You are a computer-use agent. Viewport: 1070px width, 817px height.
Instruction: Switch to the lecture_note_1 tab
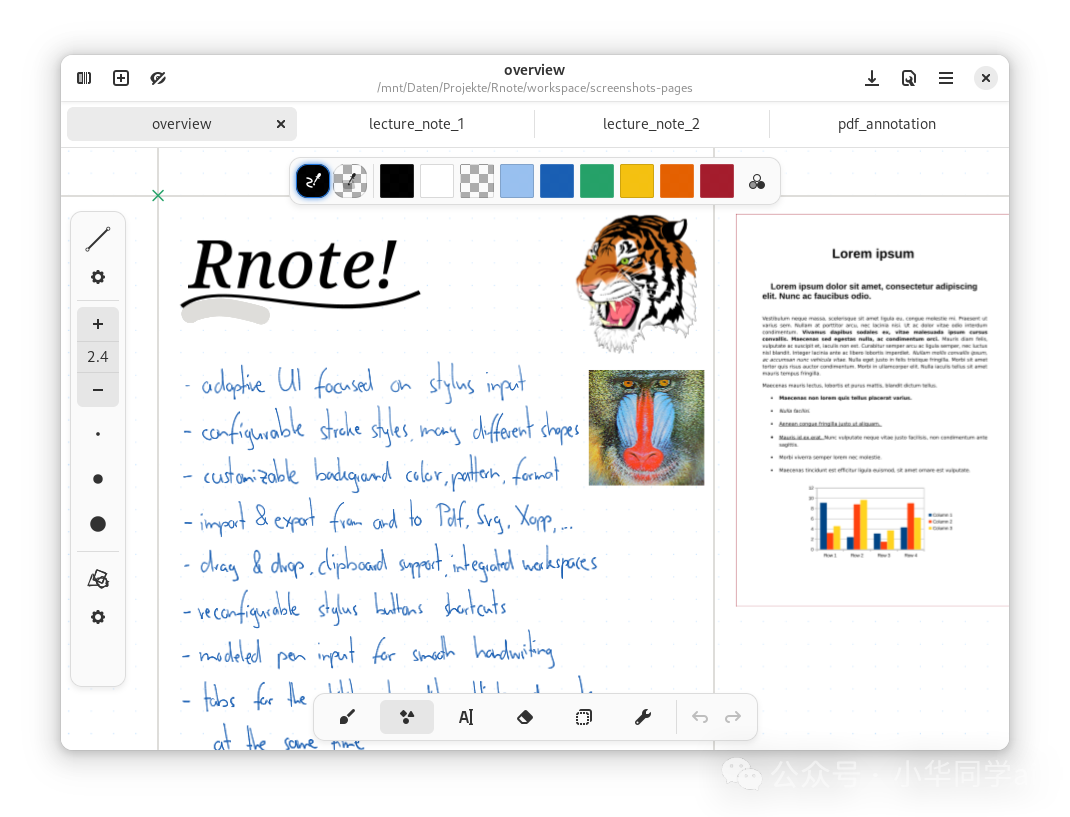(416, 124)
